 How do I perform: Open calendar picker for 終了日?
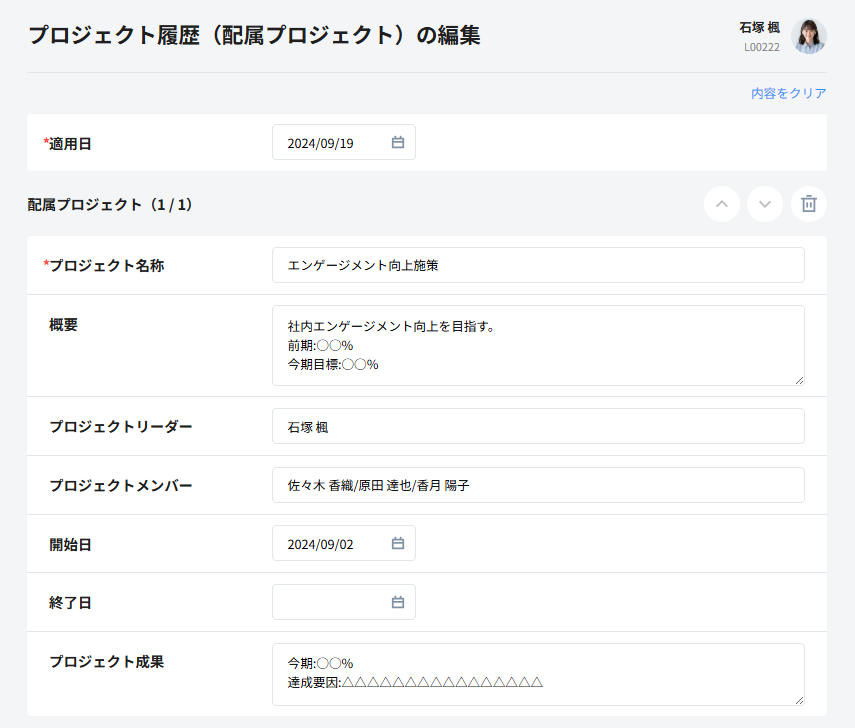point(397,602)
